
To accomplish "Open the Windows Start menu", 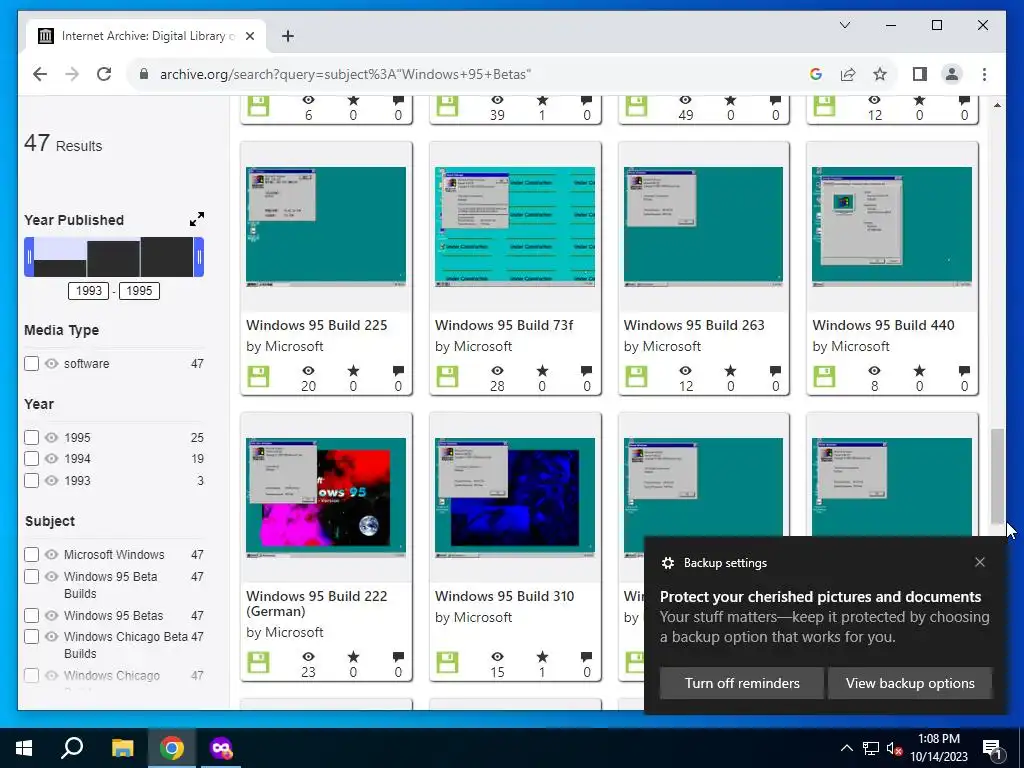I will pyautogui.click(x=24, y=748).
